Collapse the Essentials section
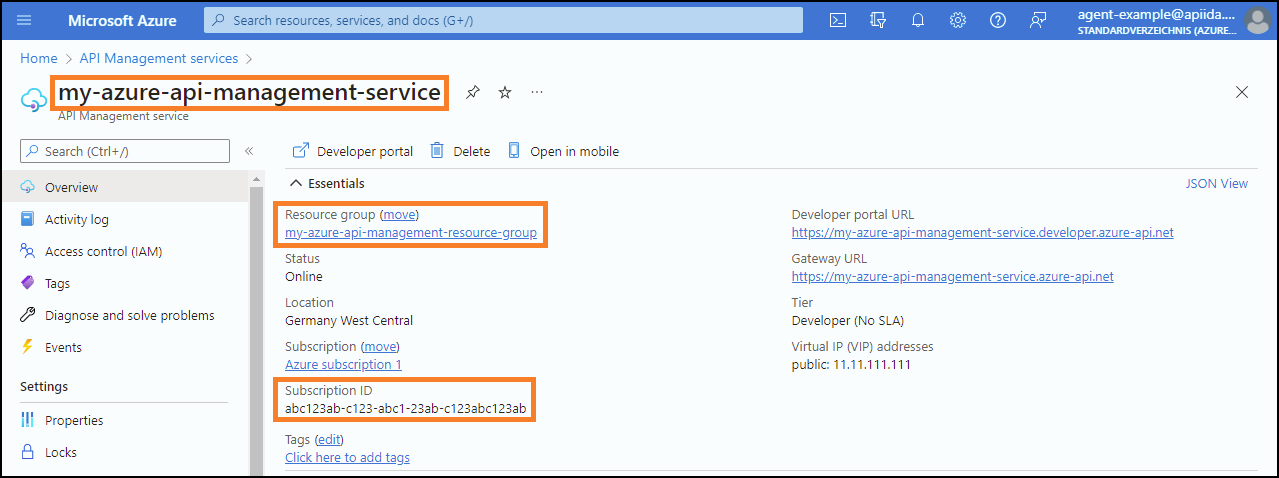1279x478 pixels. click(326, 184)
